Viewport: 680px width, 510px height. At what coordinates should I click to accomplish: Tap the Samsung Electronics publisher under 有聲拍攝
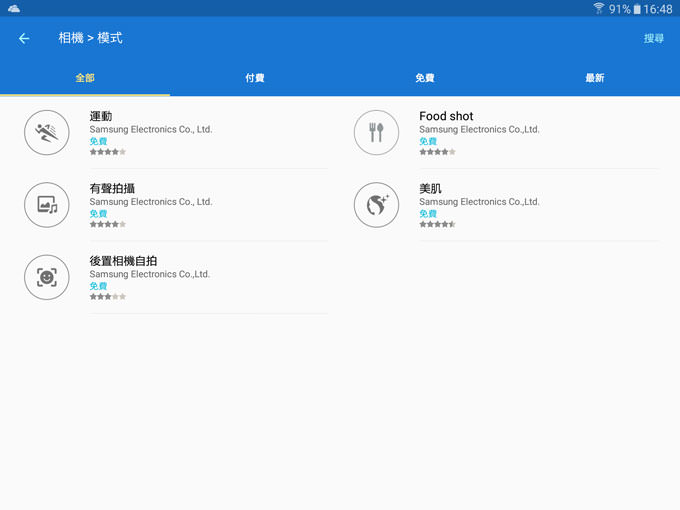[x=151, y=202]
